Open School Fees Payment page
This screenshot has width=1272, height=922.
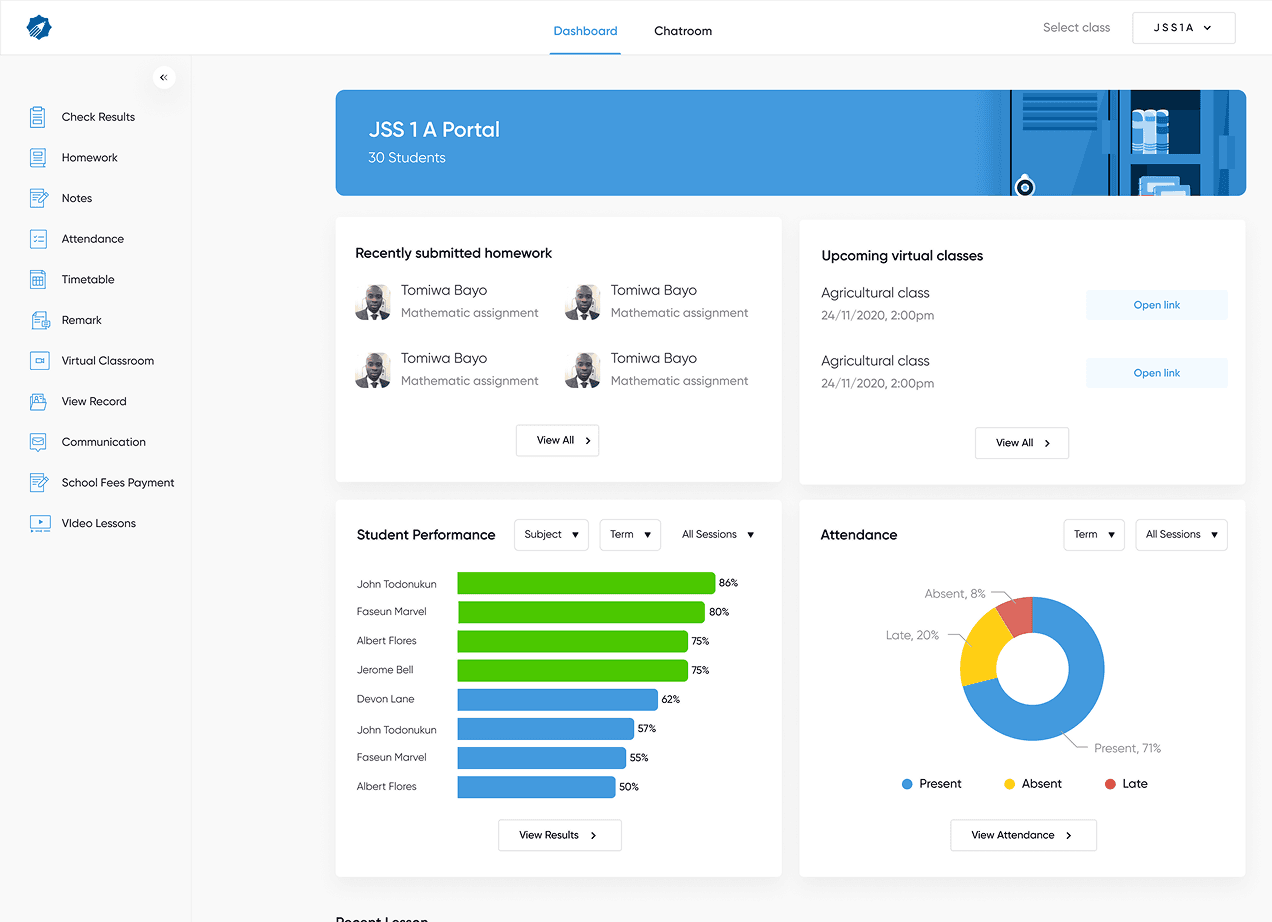[118, 483]
